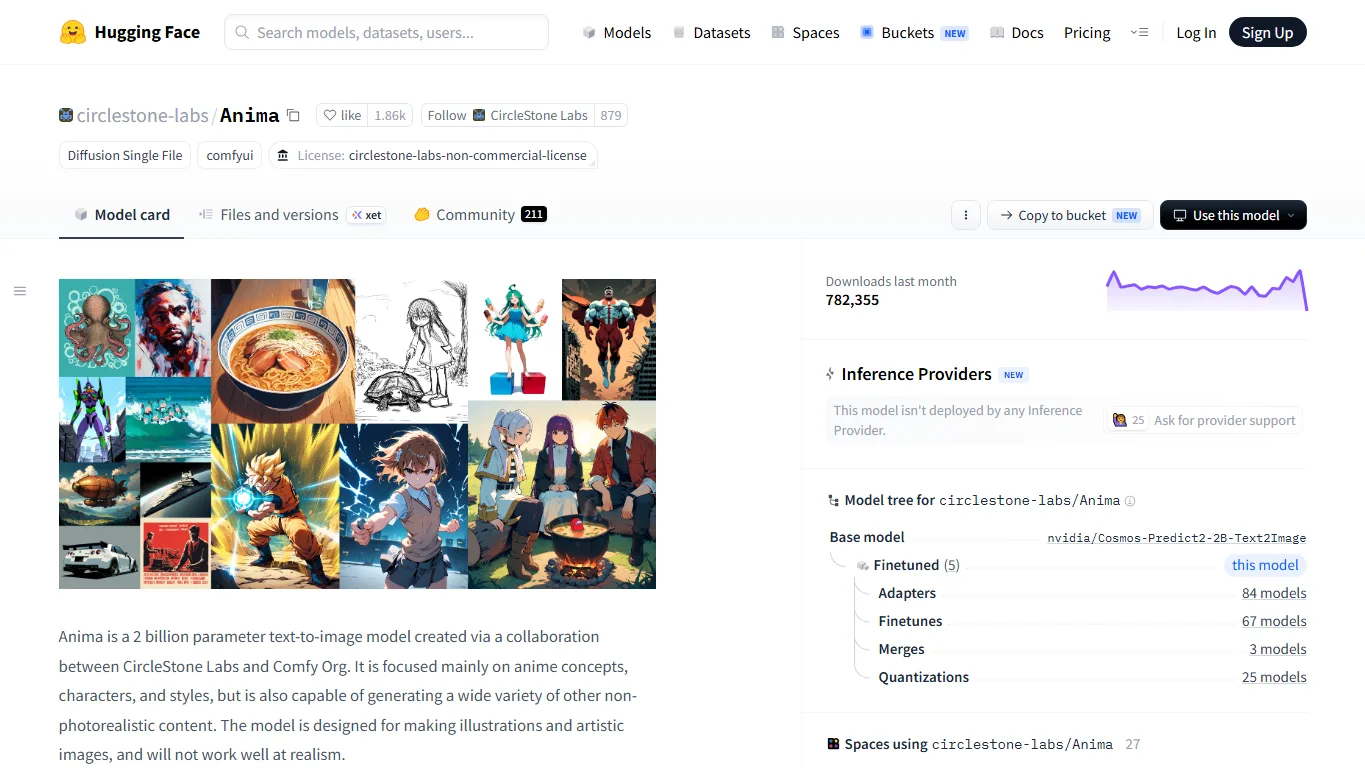Click the Diffusion Single File tag
The image size is (1365, 768).
click(125, 155)
